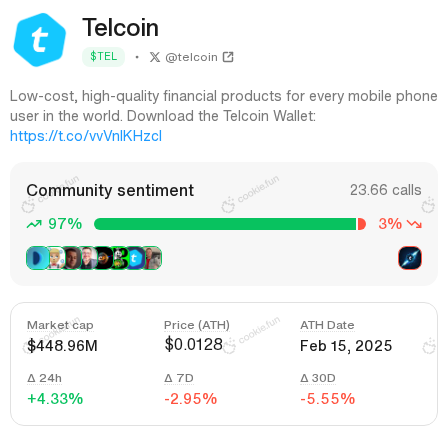Click avatar of man with glasses

tap(88, 258)
